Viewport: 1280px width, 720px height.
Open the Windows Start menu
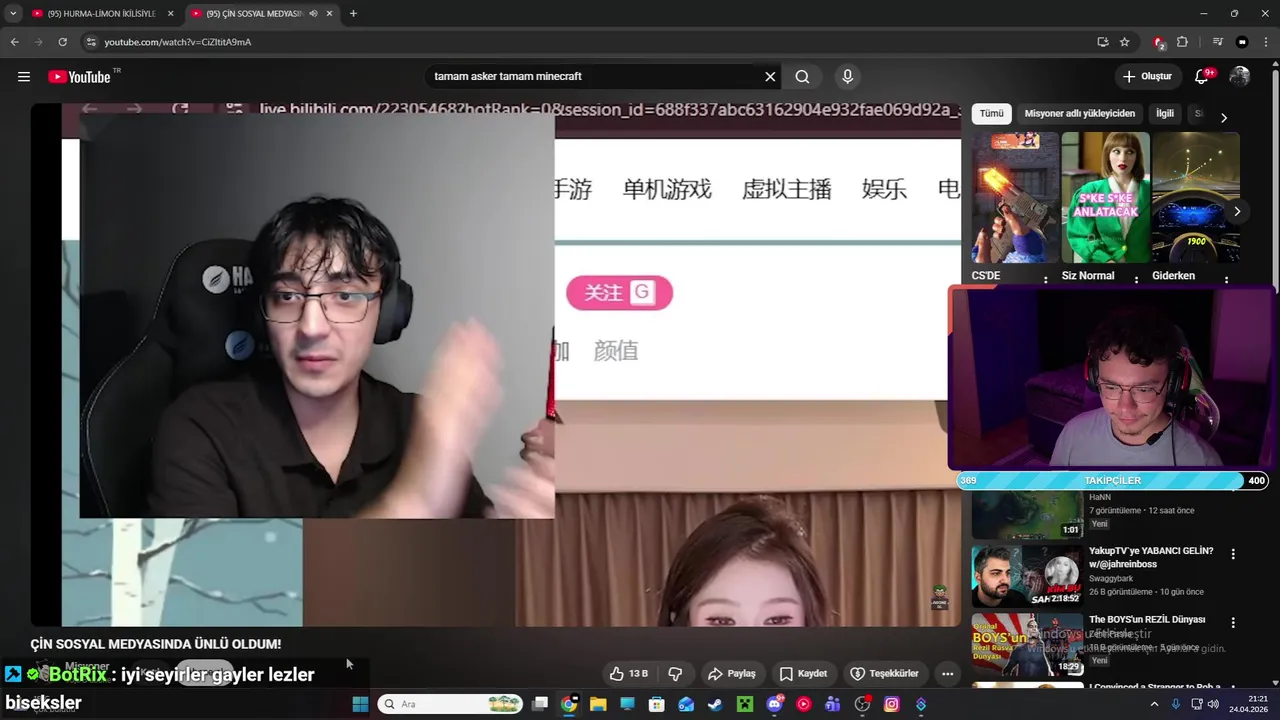(x=360, y=704)
